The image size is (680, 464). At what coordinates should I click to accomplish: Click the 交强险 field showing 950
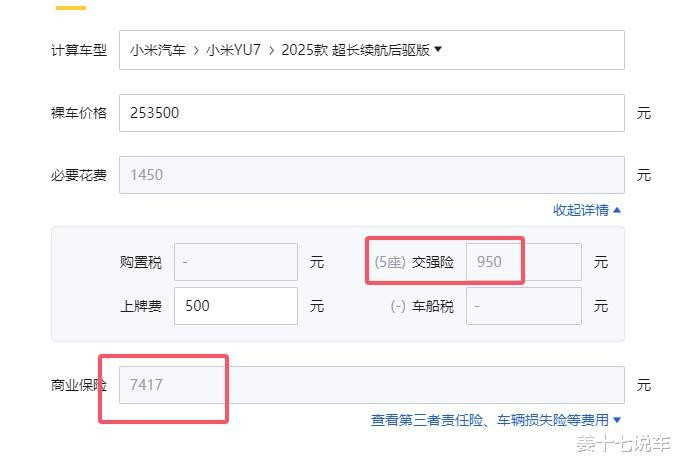(523, 262)
